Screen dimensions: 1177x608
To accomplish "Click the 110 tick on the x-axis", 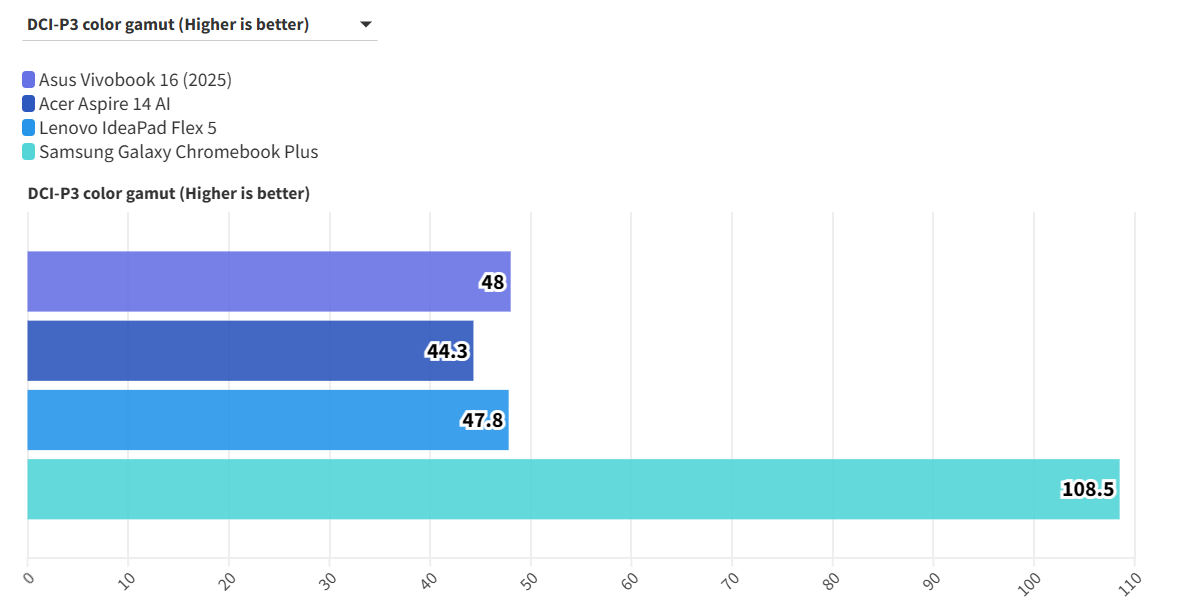I will (x=1130, y=580).
